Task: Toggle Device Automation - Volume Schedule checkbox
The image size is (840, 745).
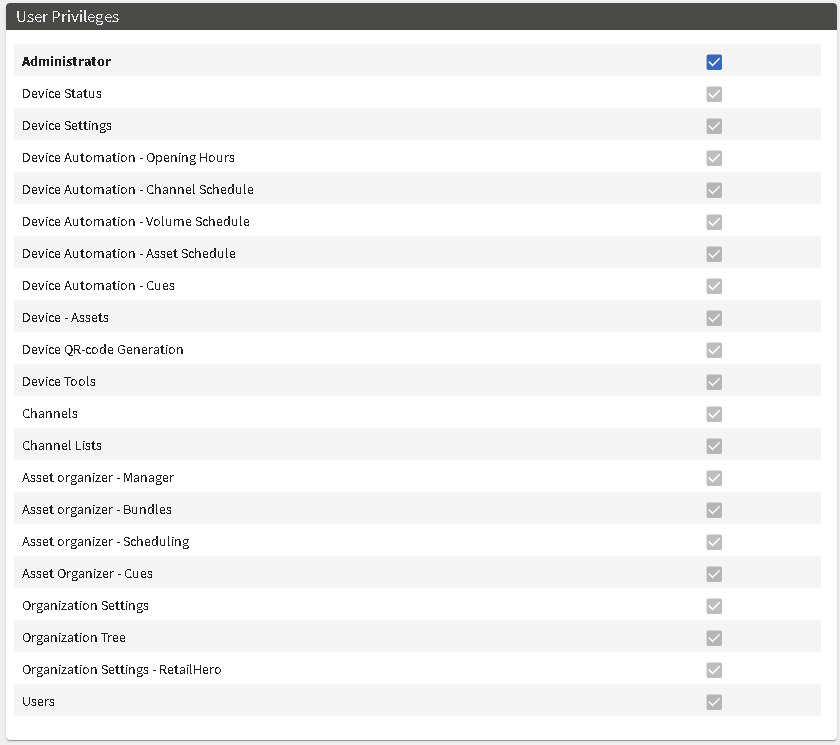Action: 714,222
